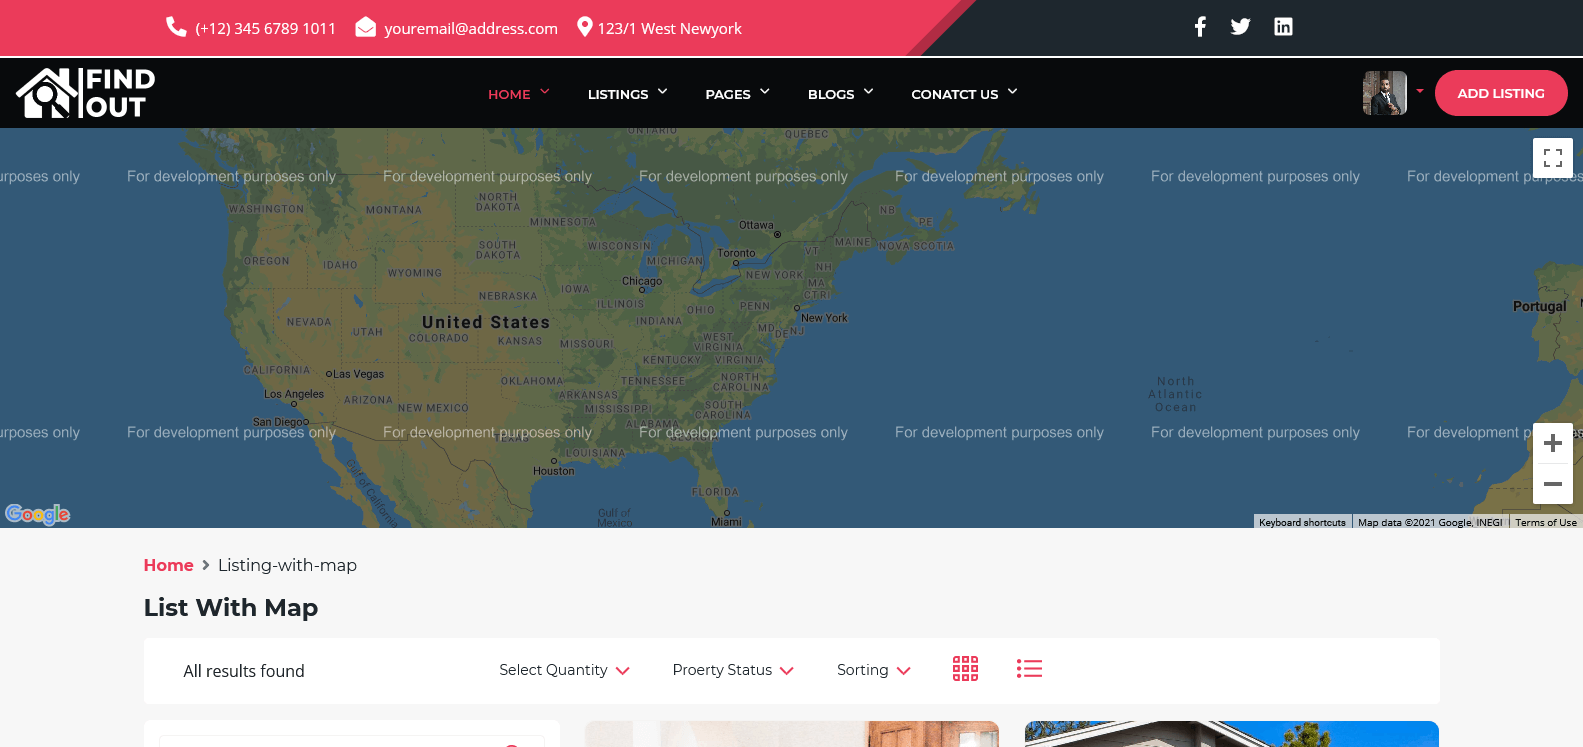Expand the Conatct Us menu

[x=964, y=94]
